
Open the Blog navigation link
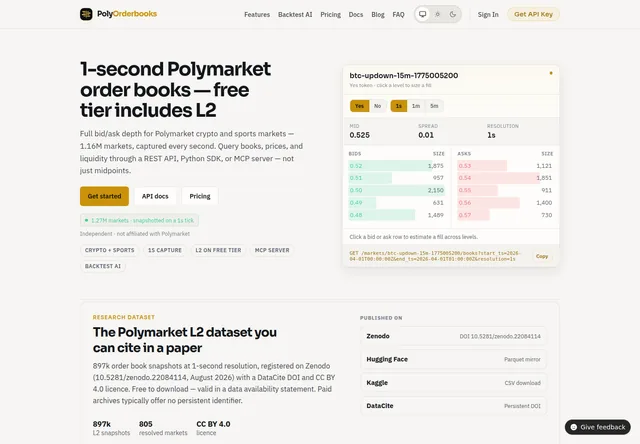(378, 15)
